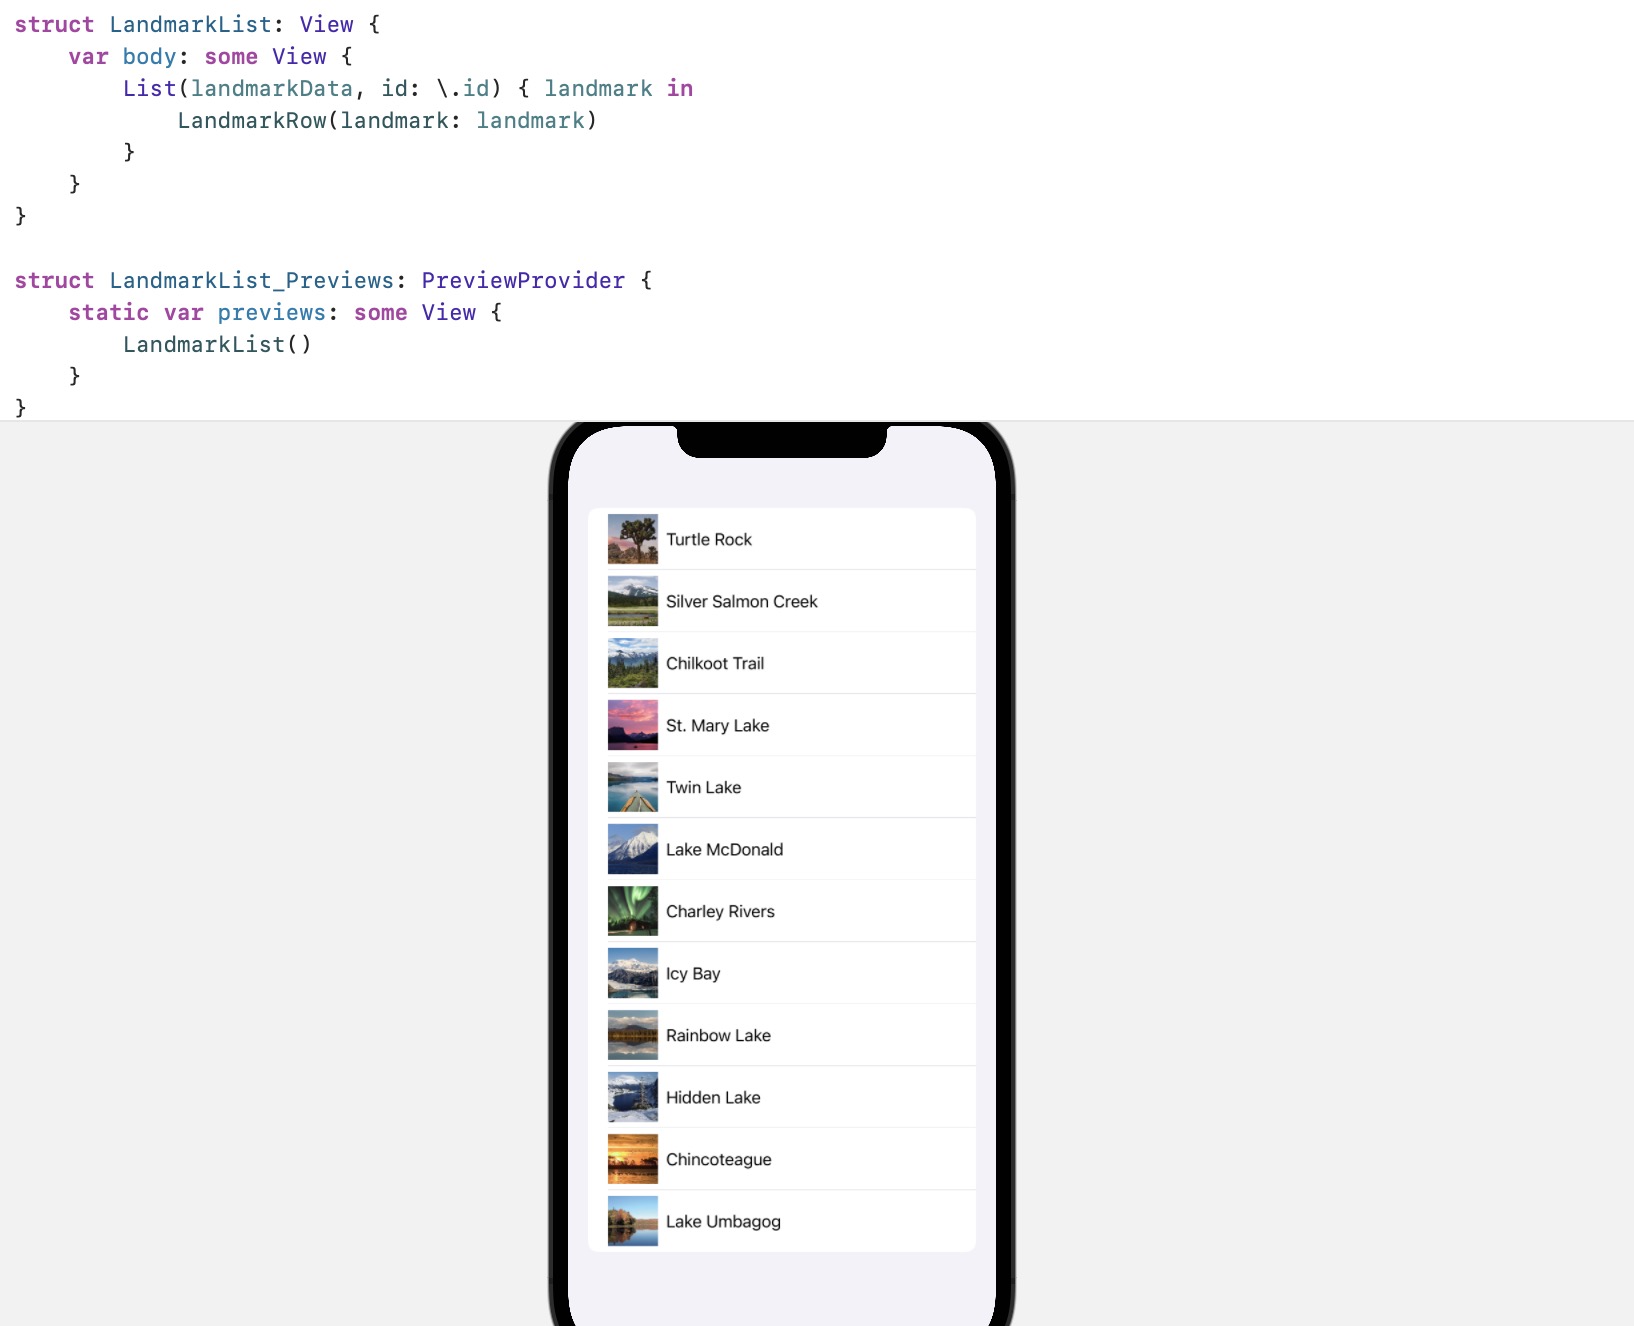Click the iPhone preview notch area
Screen dimensions: 1634x1326
pos(782,440)
